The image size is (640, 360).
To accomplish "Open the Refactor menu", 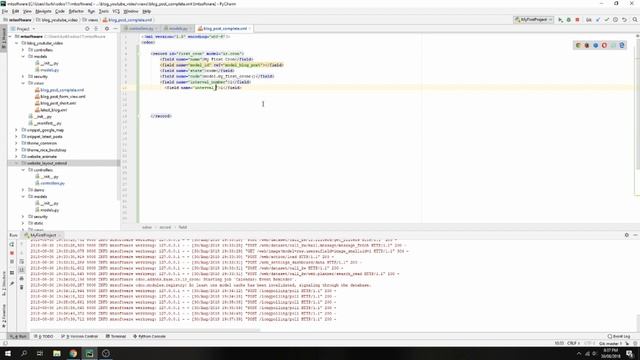I will point(76,11).
